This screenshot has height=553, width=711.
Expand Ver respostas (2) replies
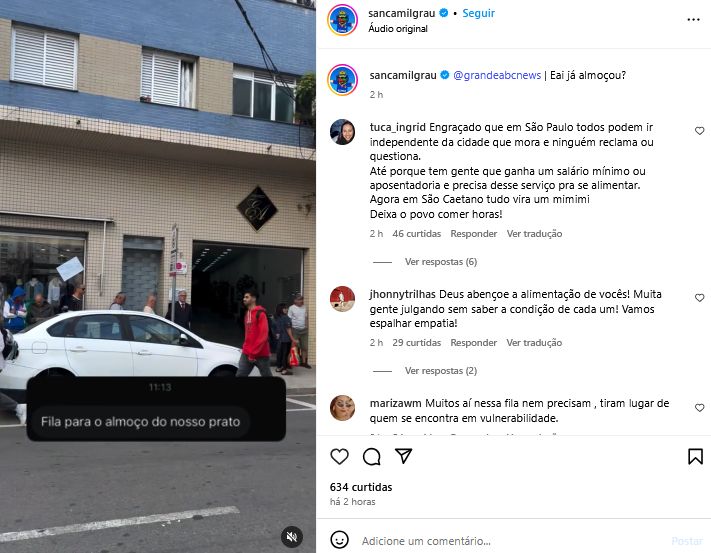click(441, 371)
